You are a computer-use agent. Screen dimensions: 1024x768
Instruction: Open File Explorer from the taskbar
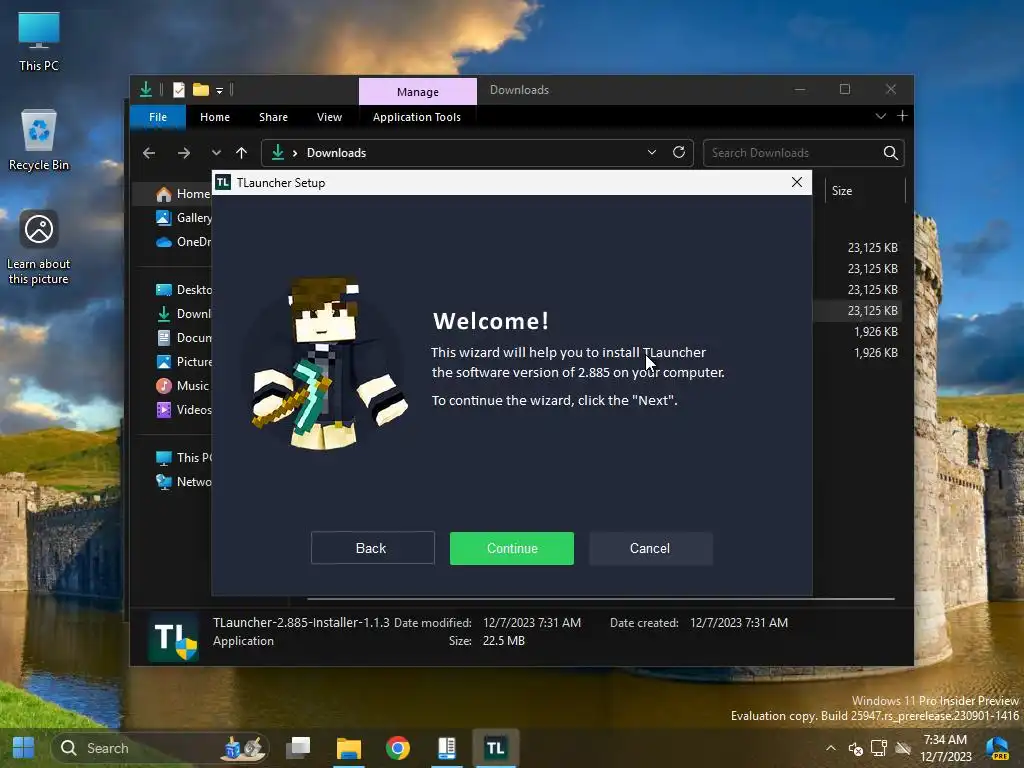(x=348, y=748)
